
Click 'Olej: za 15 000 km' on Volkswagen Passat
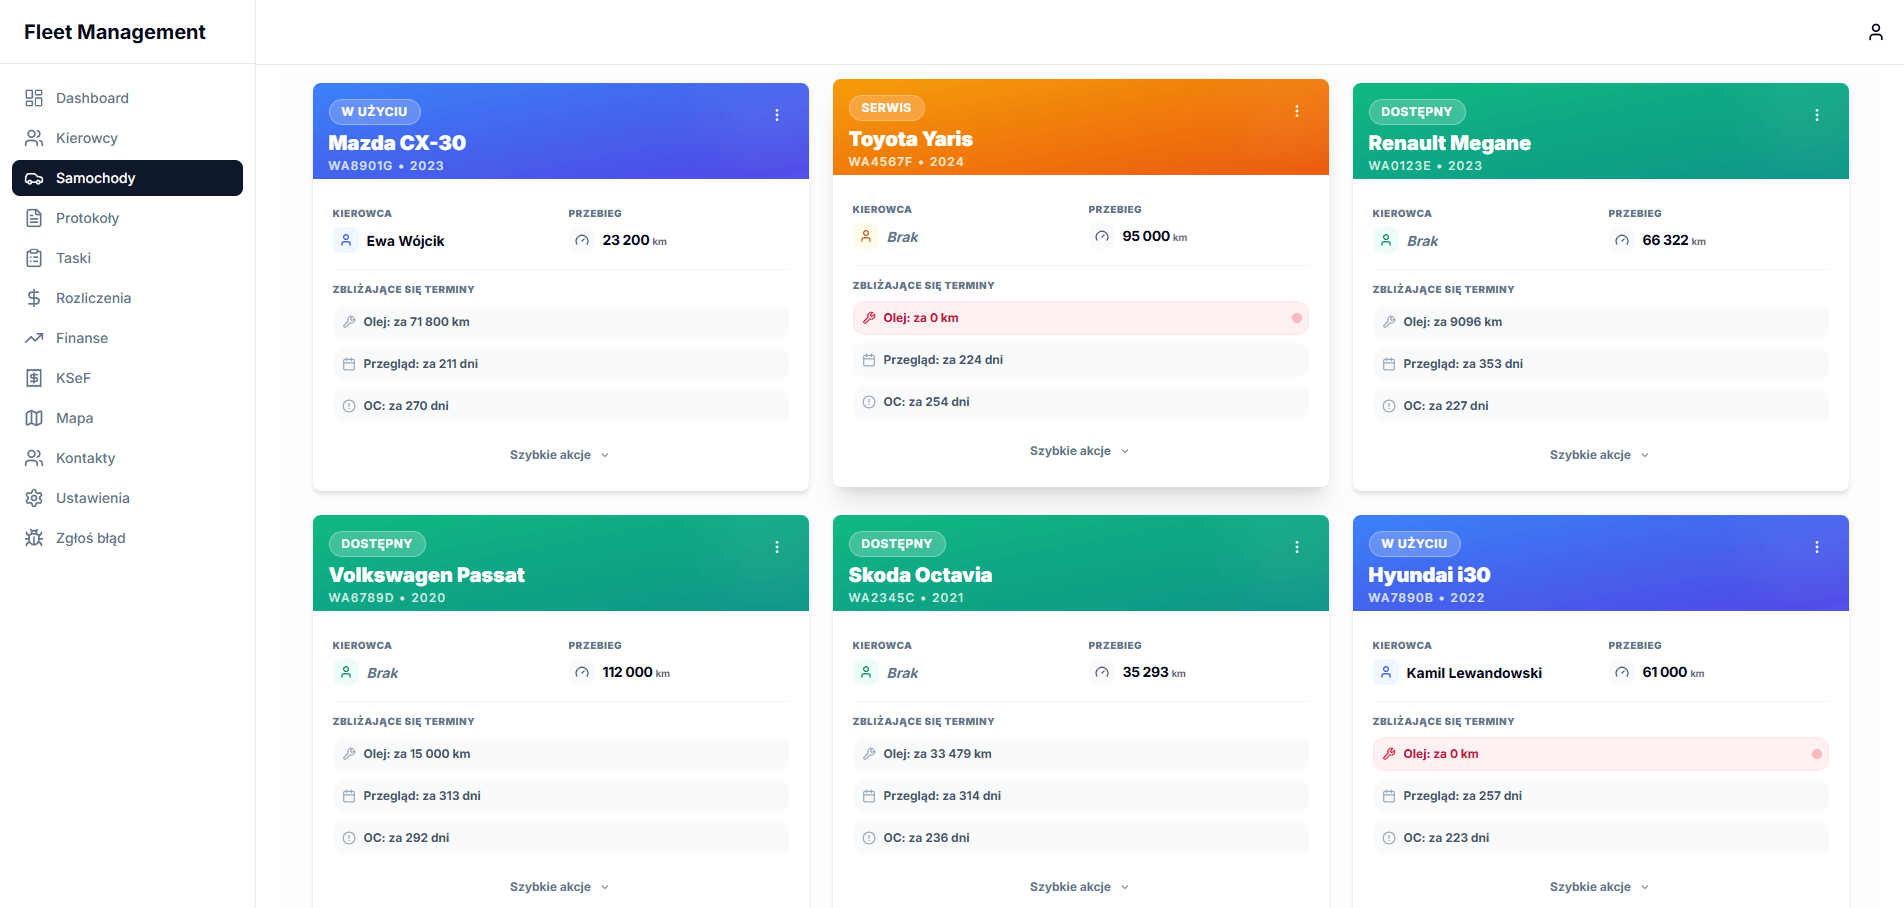click(561, 754)
